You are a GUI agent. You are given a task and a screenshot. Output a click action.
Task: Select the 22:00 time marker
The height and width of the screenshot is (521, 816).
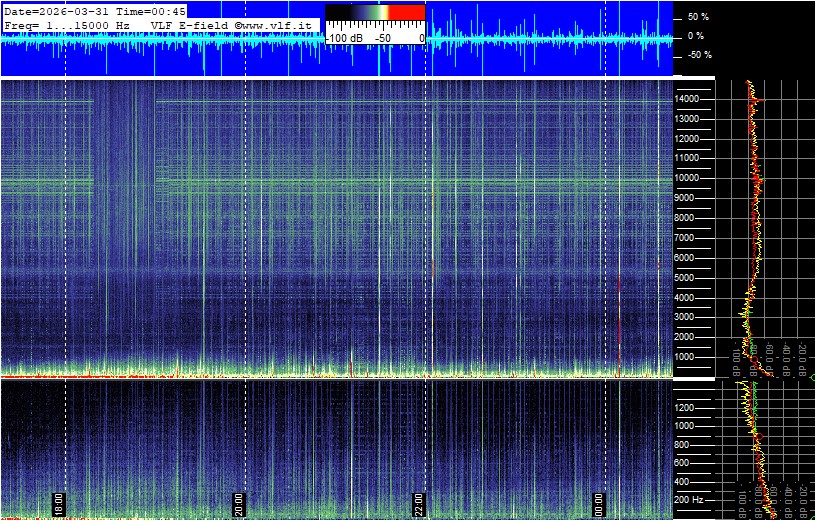pos(419,504)
